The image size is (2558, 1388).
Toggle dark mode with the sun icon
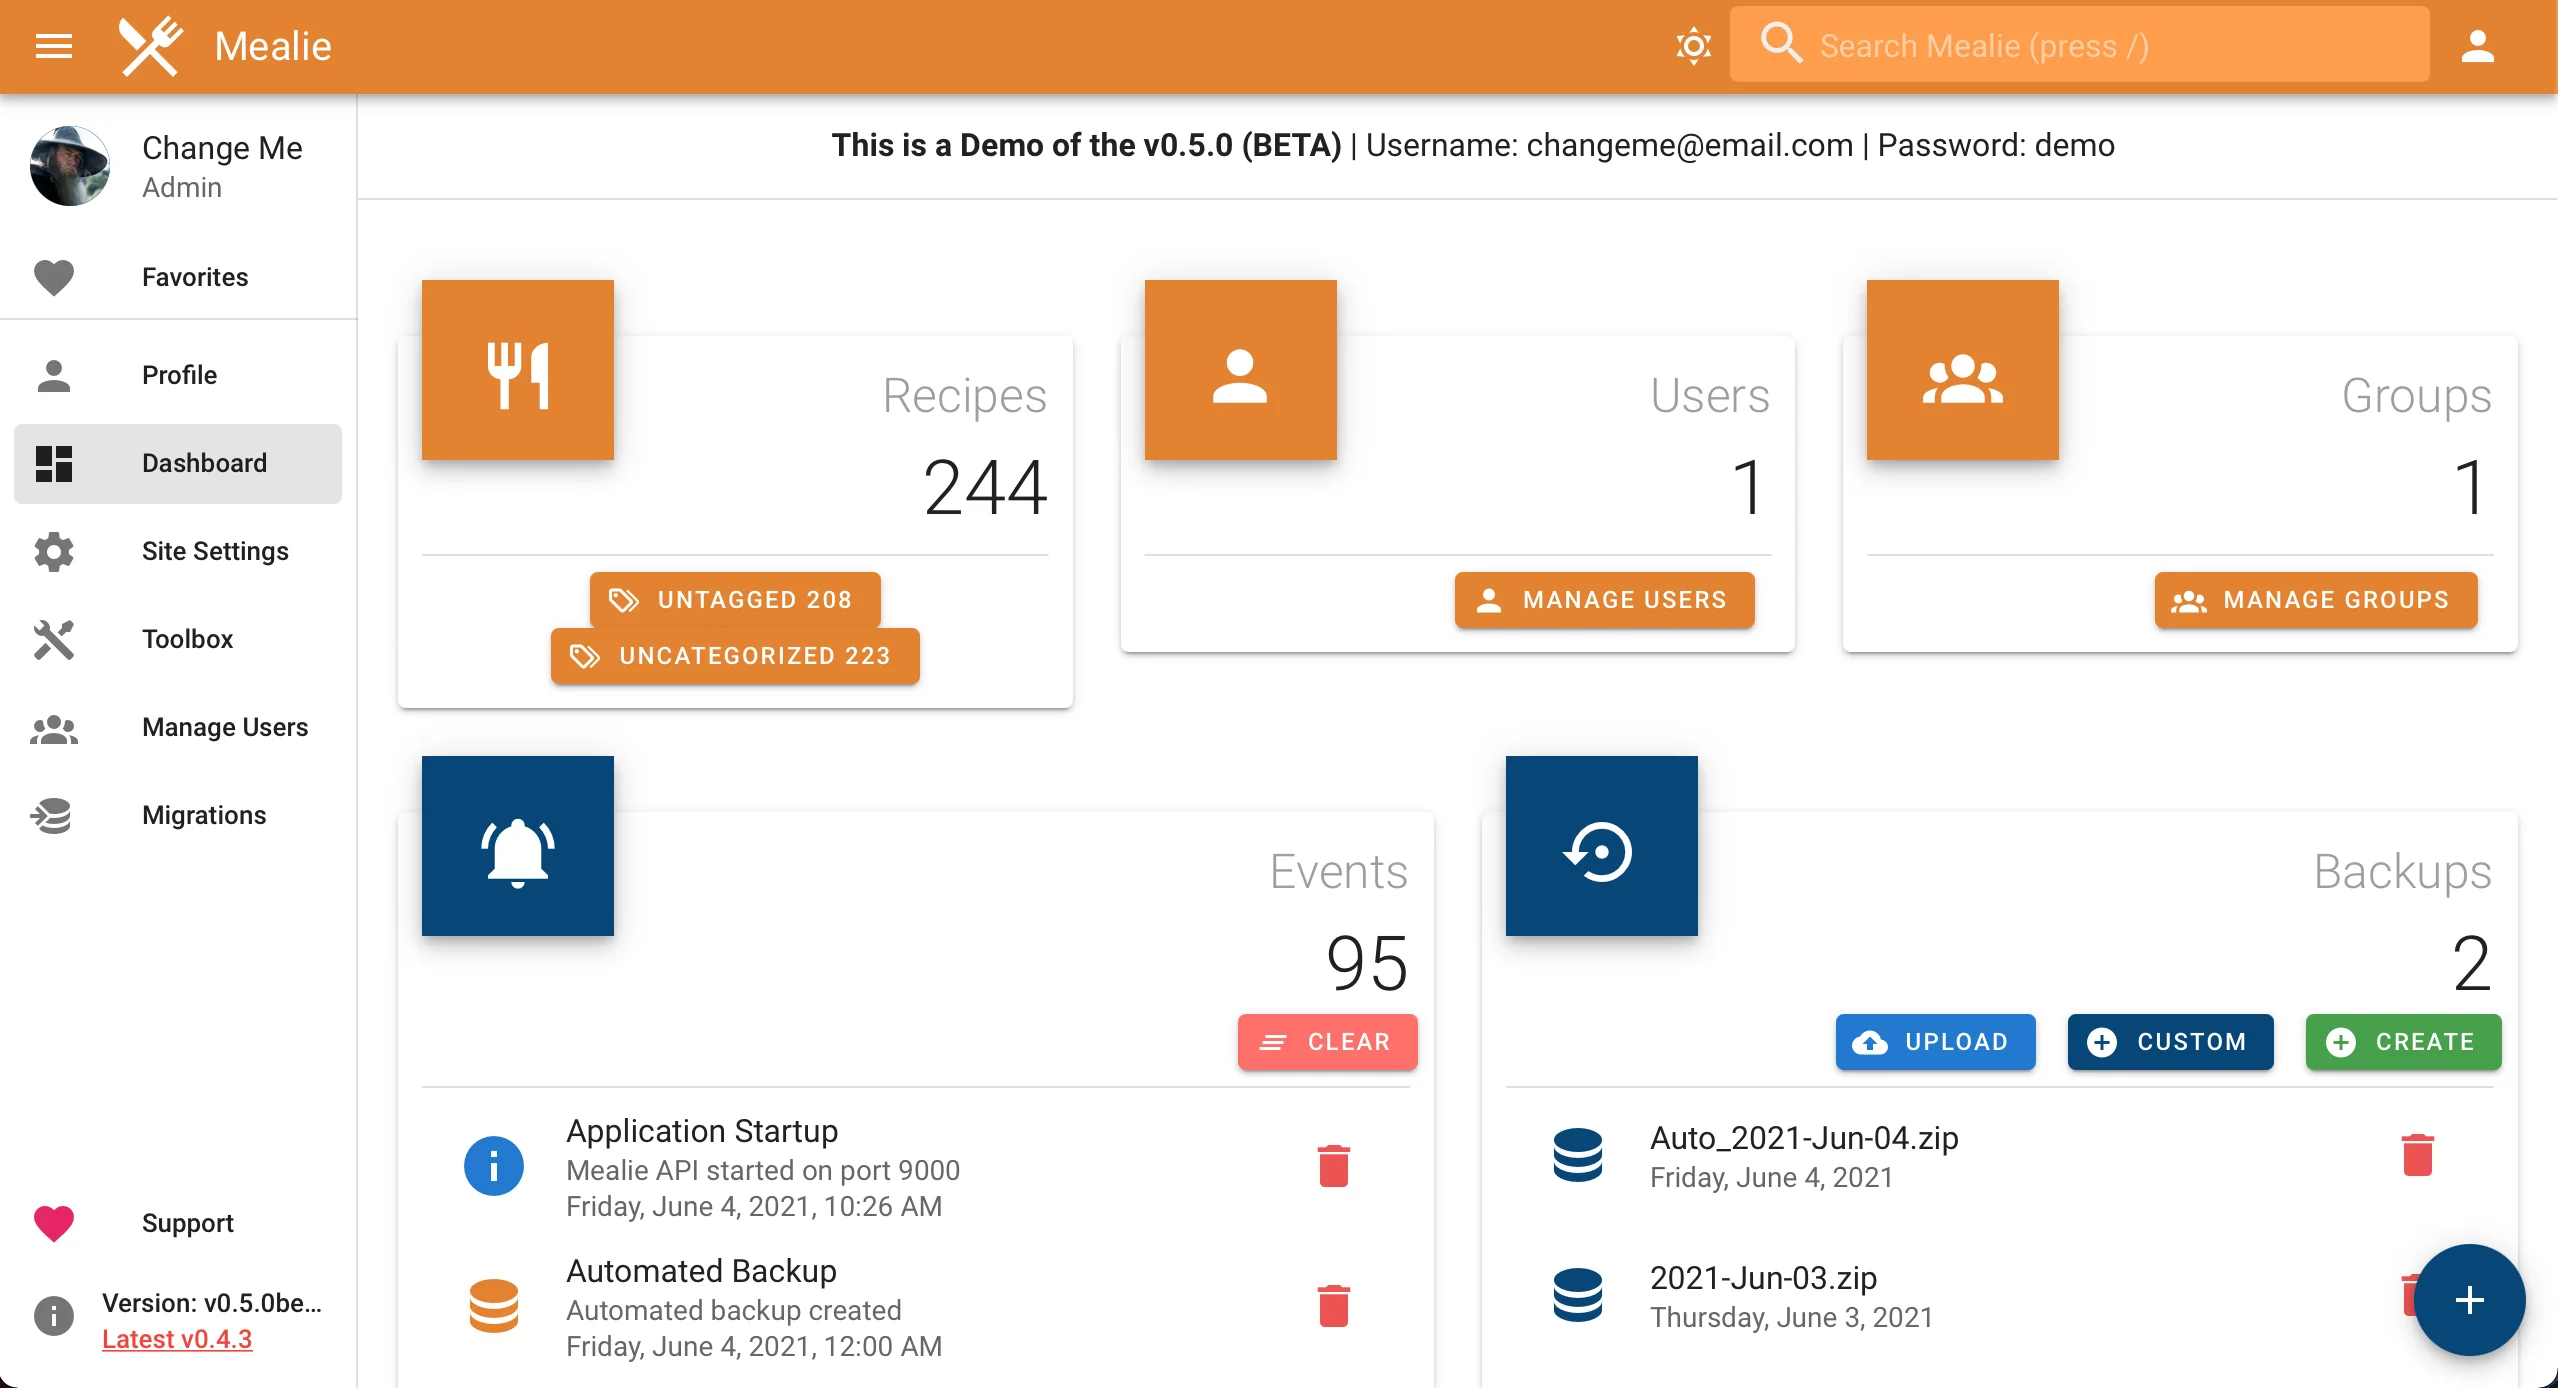pyautogui.click(x=1693, y=46)
